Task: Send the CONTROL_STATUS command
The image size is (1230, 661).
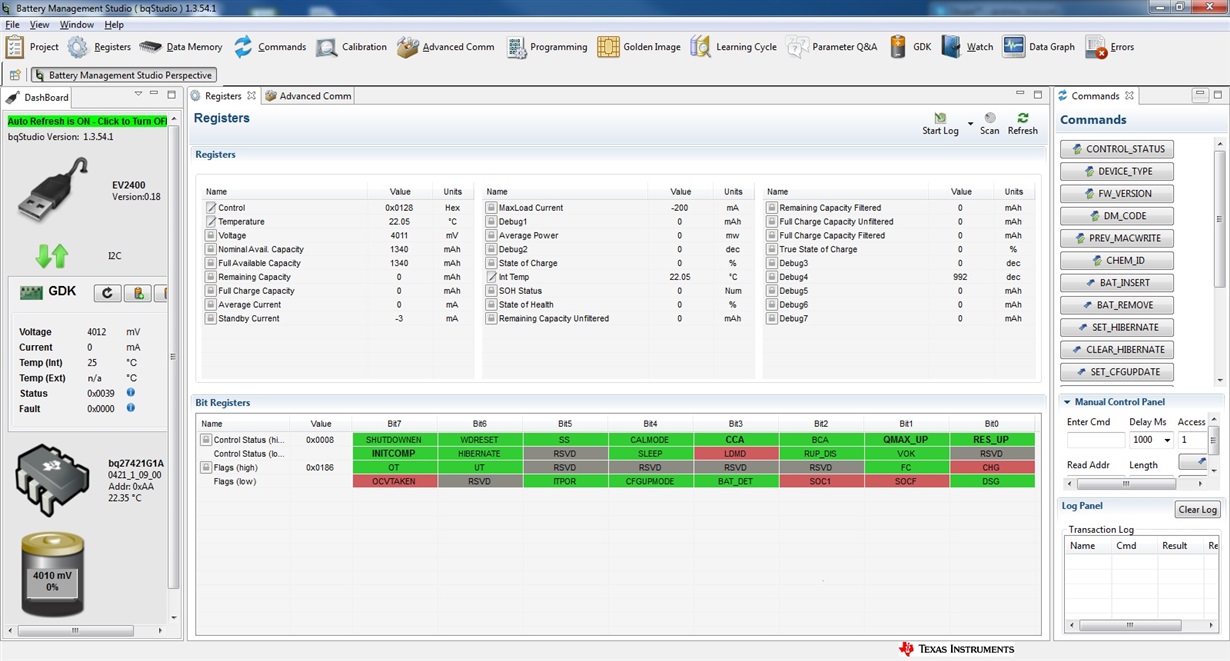Action: tap(1117, 149)
